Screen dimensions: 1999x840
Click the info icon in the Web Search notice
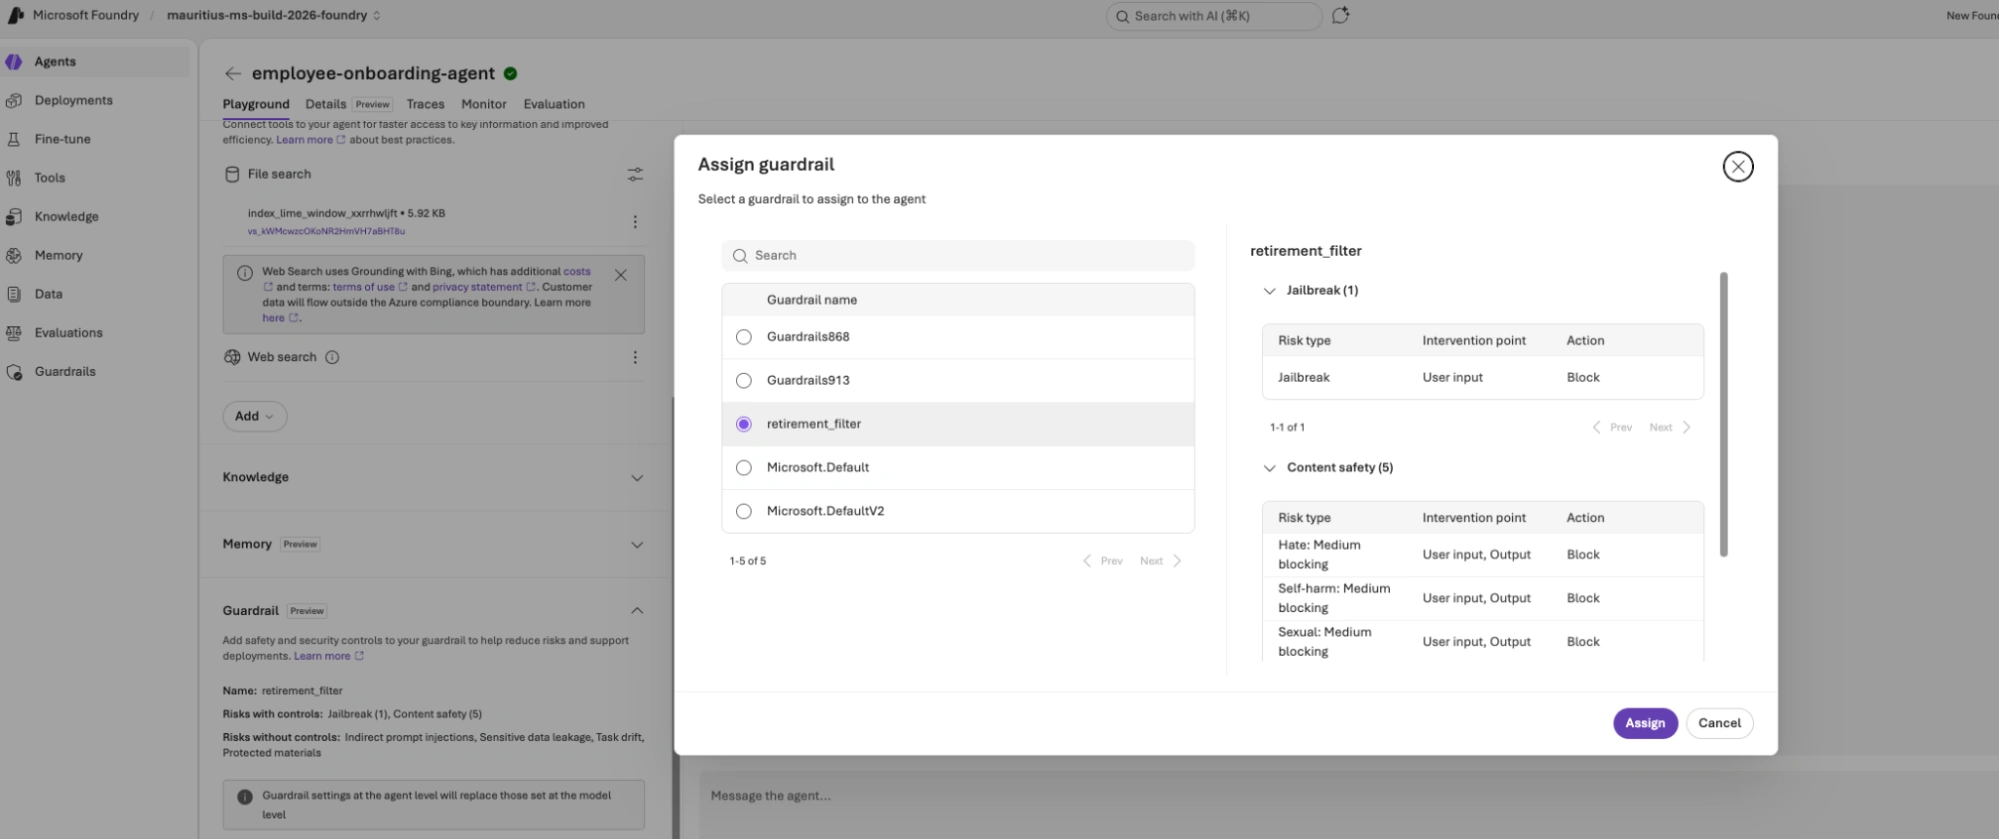245,273
